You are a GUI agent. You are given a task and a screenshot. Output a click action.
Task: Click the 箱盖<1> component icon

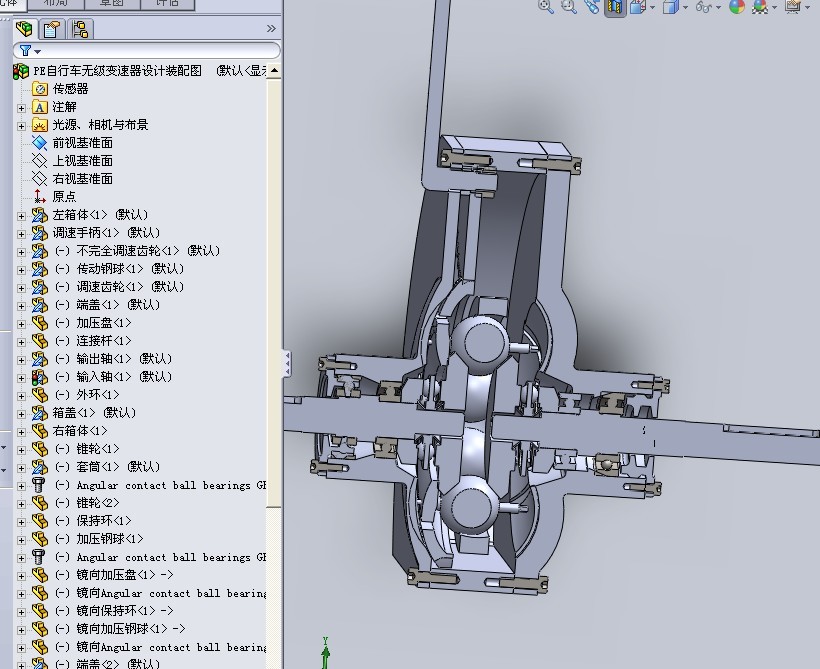click(x=40, y=413)
